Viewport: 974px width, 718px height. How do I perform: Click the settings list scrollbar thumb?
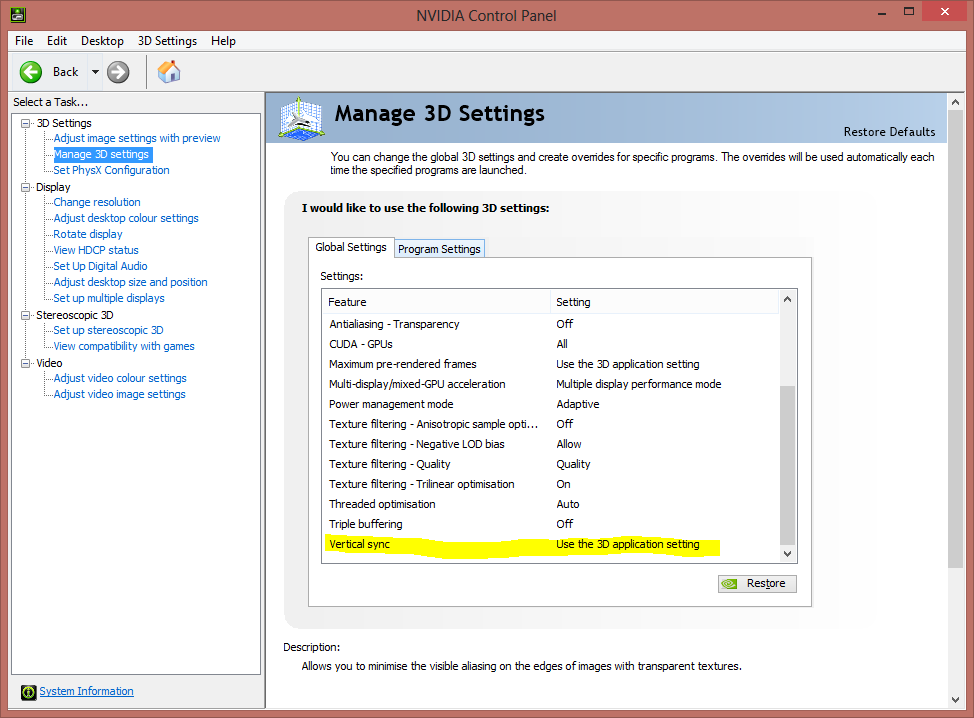[x=788, y=465]
